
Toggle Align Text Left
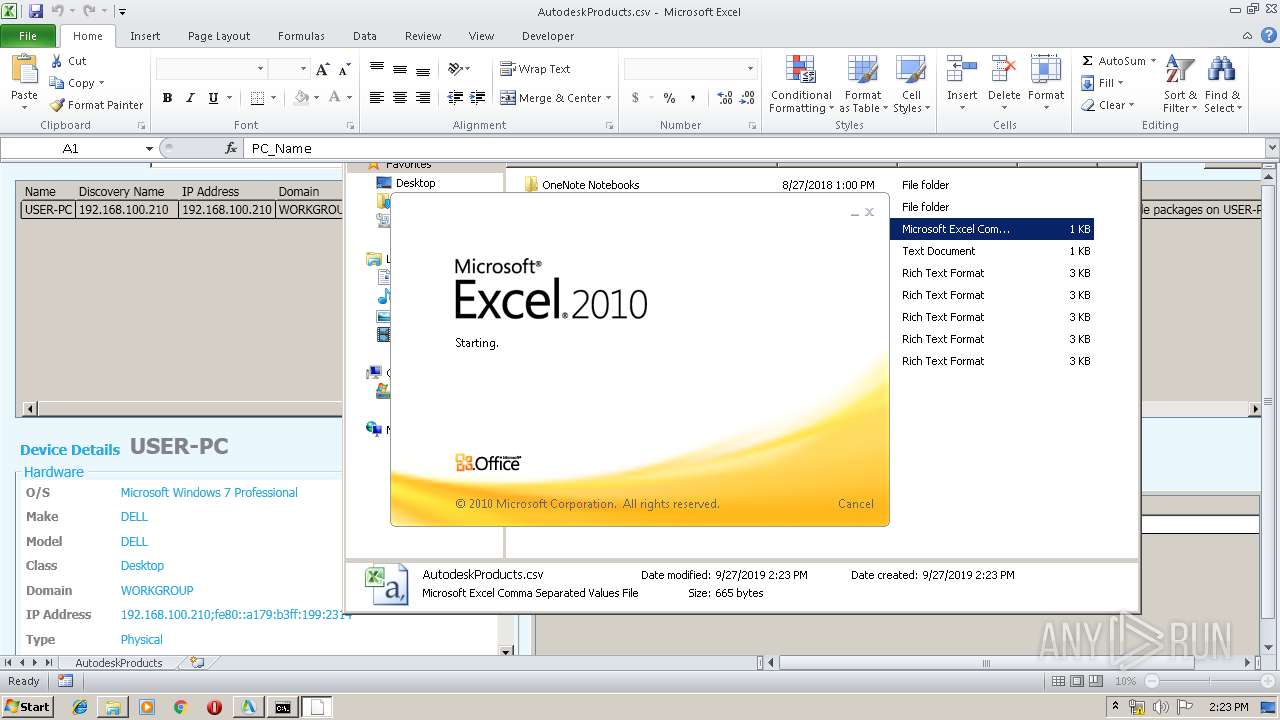click(377, 98)
